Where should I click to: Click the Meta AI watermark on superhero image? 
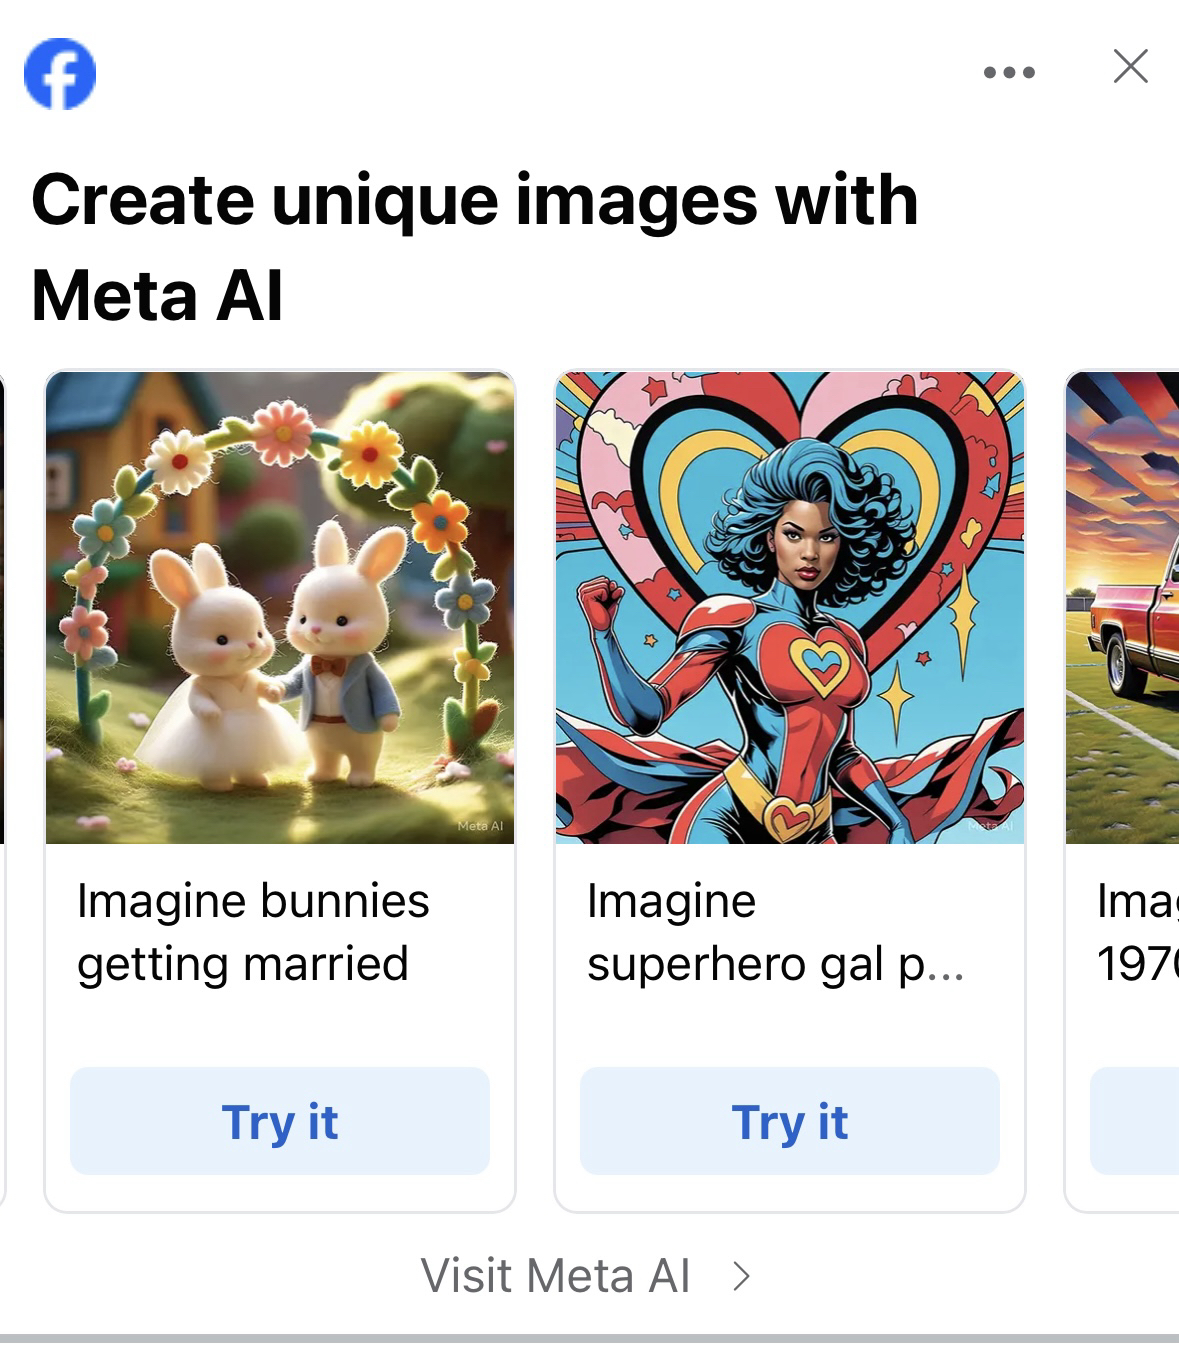990,826
